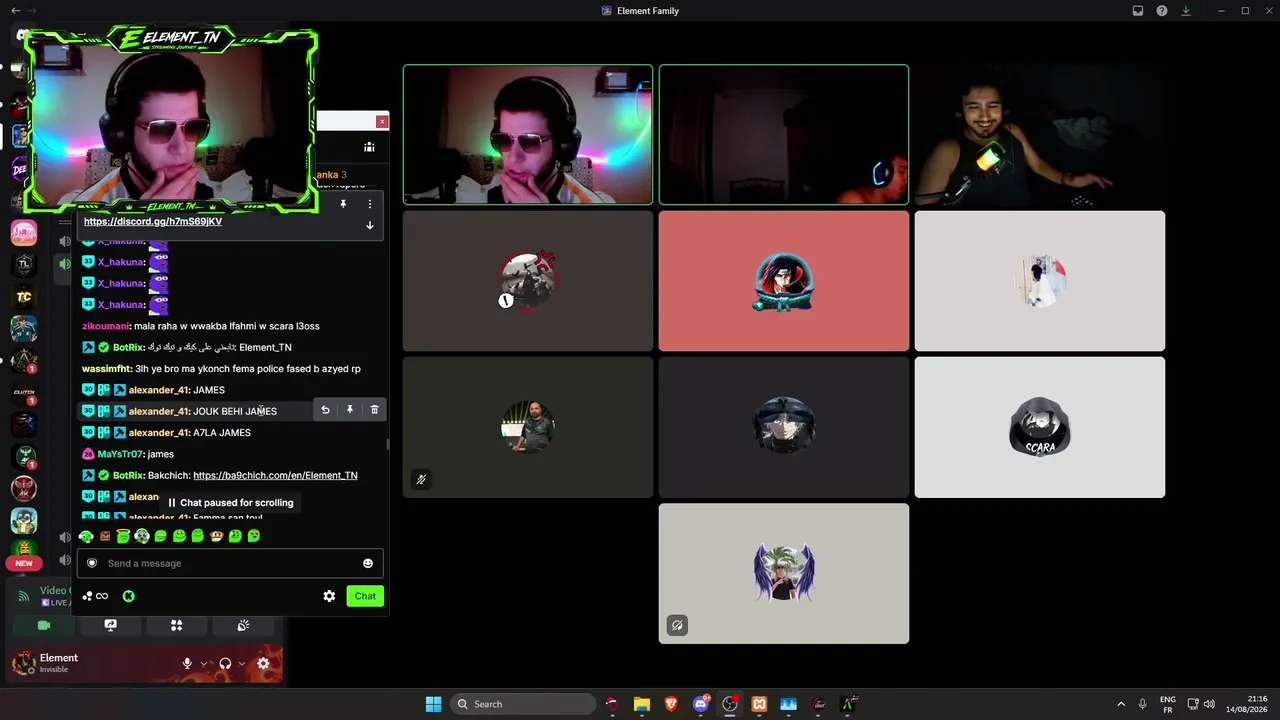Viewport: 1280px width, 720px height.
Task: Click the Chat paused for scrolling button
Action: 230,503
